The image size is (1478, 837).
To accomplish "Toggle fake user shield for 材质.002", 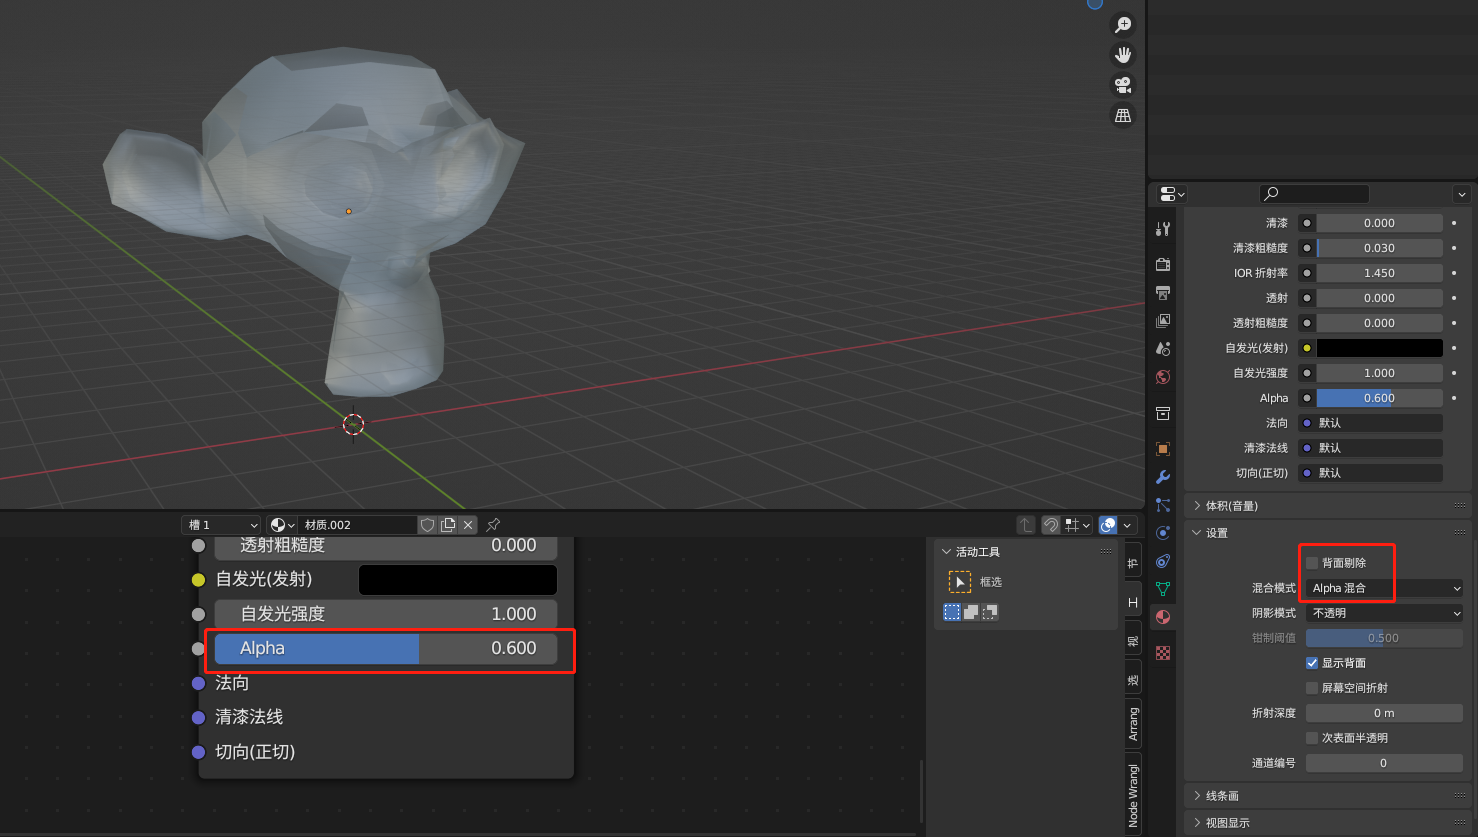I will pos(428,525).
